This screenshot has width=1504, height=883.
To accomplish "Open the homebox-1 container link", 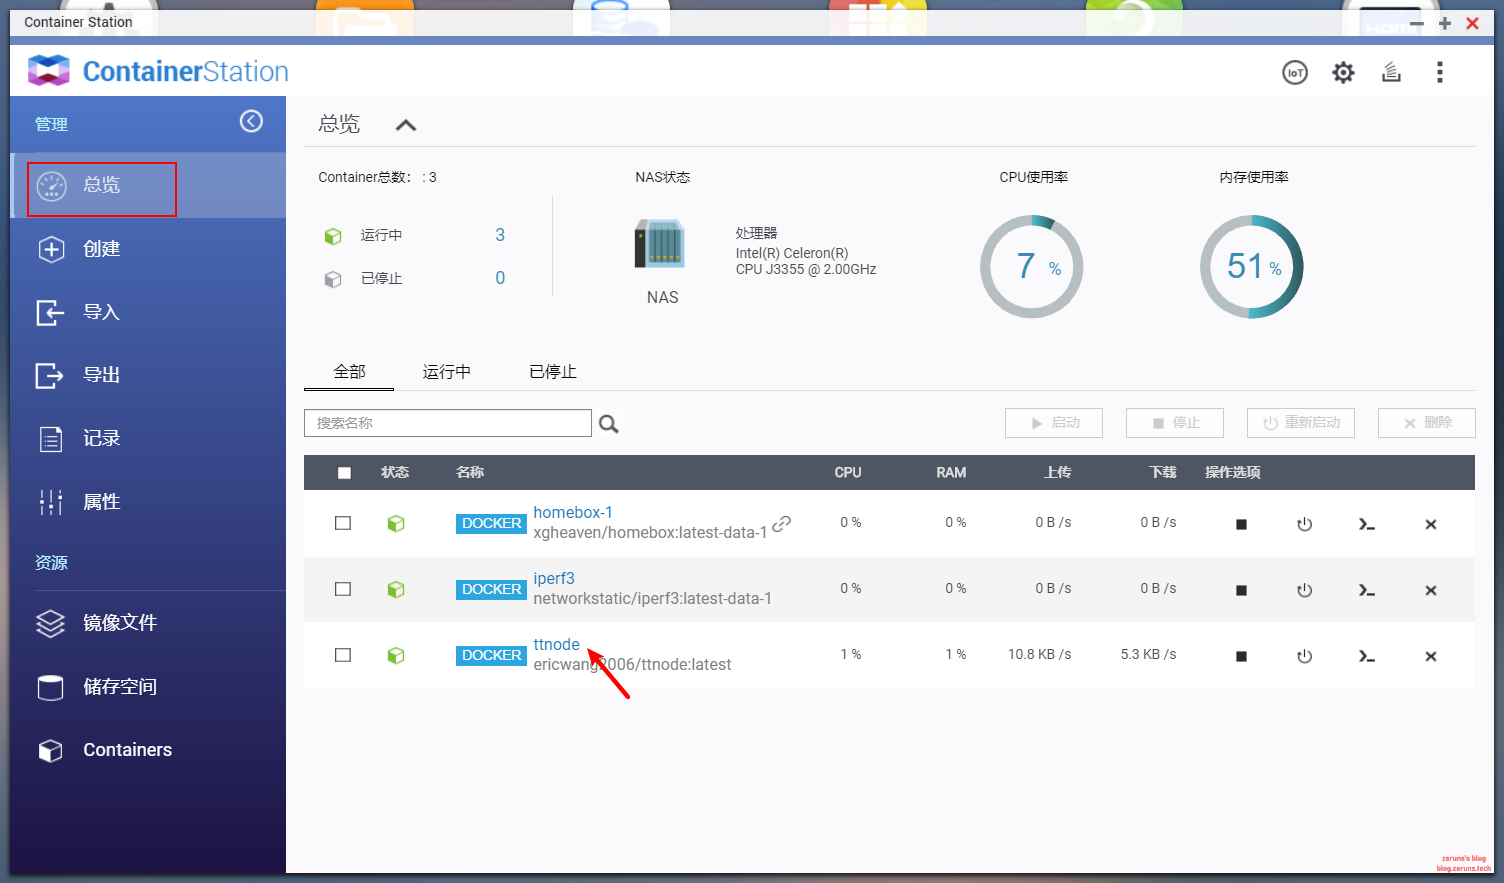I will (x=573, y=512).
